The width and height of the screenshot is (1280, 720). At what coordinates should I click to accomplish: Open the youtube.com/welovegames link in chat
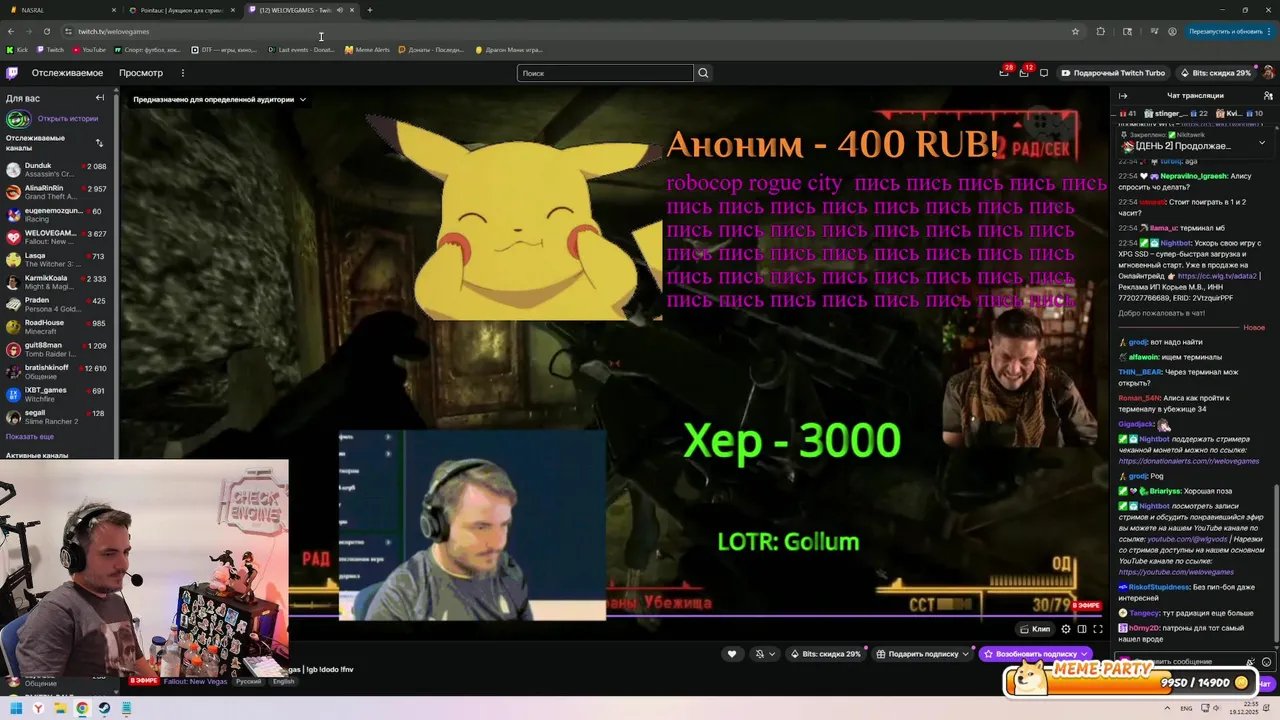(1176, 572)
